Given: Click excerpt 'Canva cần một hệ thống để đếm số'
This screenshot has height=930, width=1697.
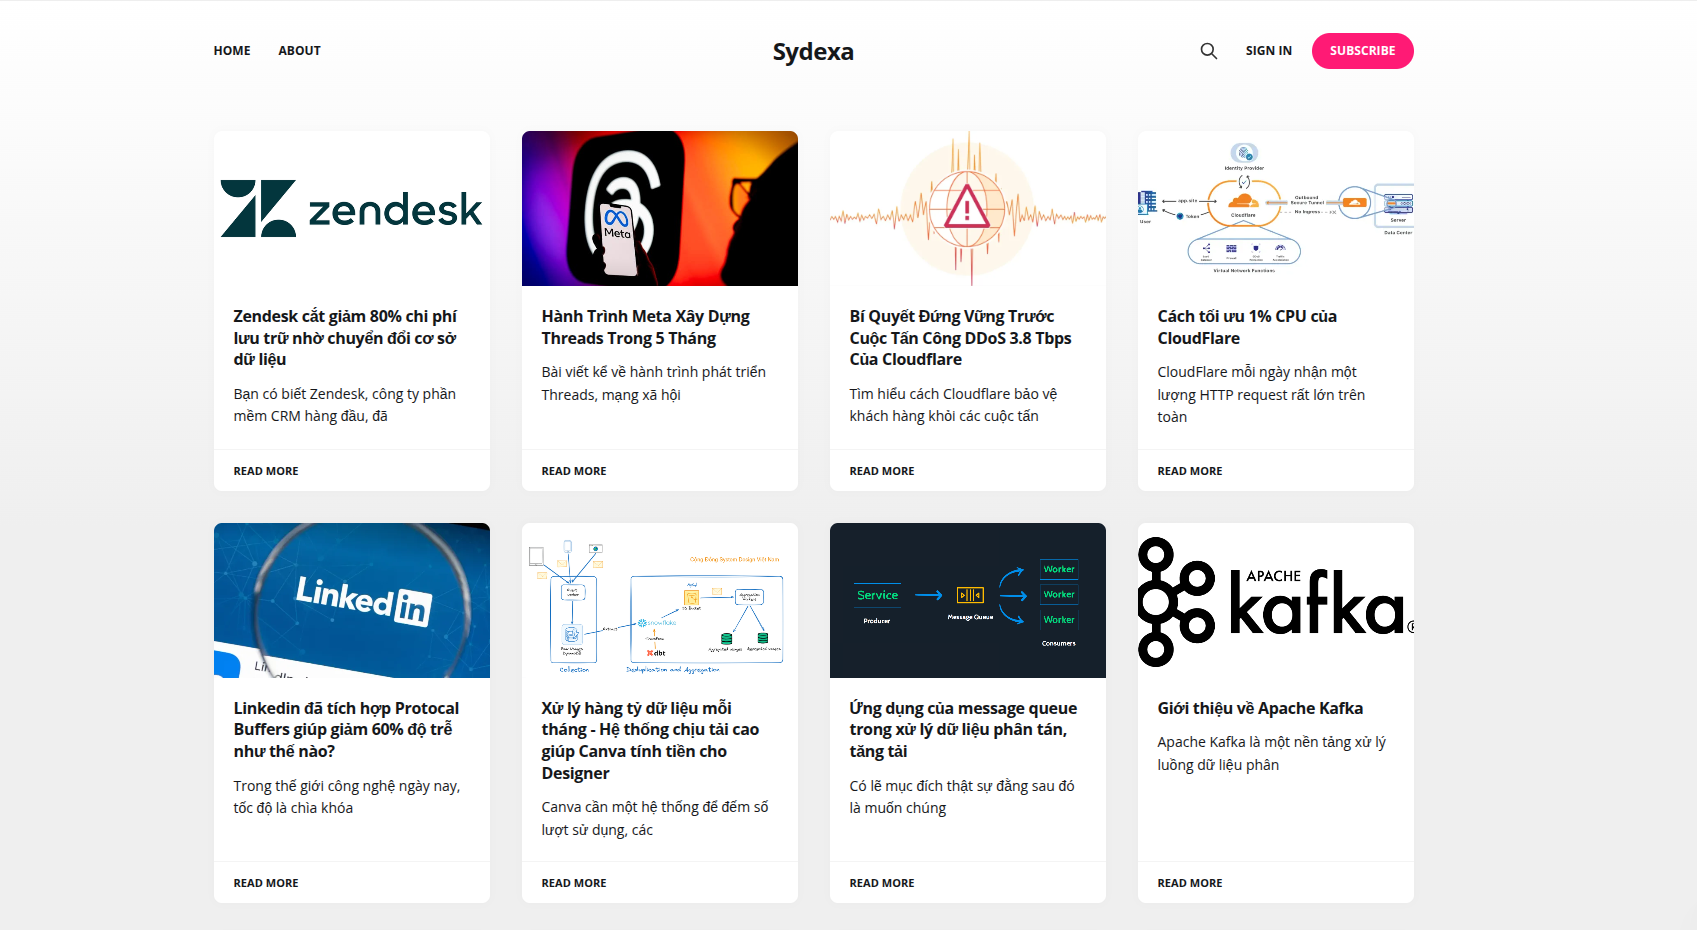Looking at the screenshot, I should click(x=655, y=818).
